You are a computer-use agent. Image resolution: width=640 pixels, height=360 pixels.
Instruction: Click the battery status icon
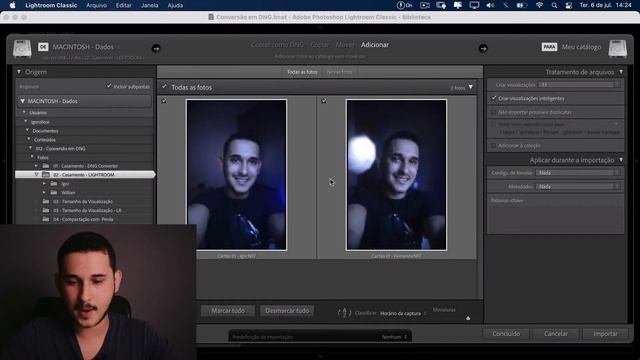(x=521, y=5)
